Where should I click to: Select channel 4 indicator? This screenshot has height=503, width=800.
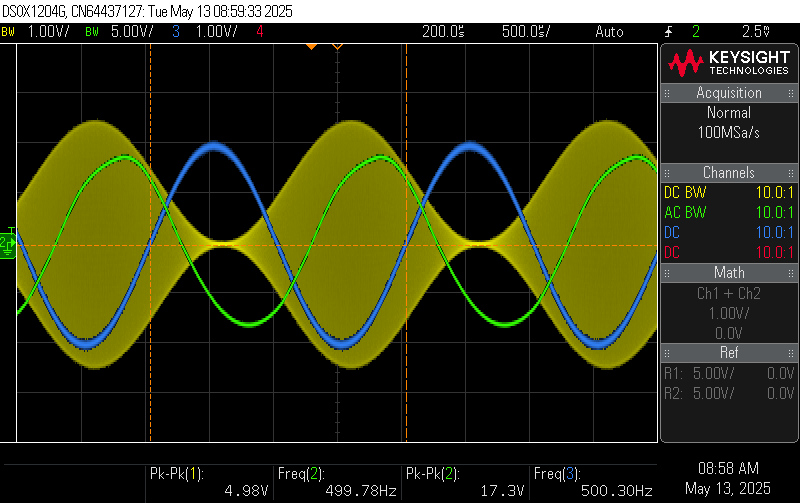pyautogui.click(x=260, y=32)
